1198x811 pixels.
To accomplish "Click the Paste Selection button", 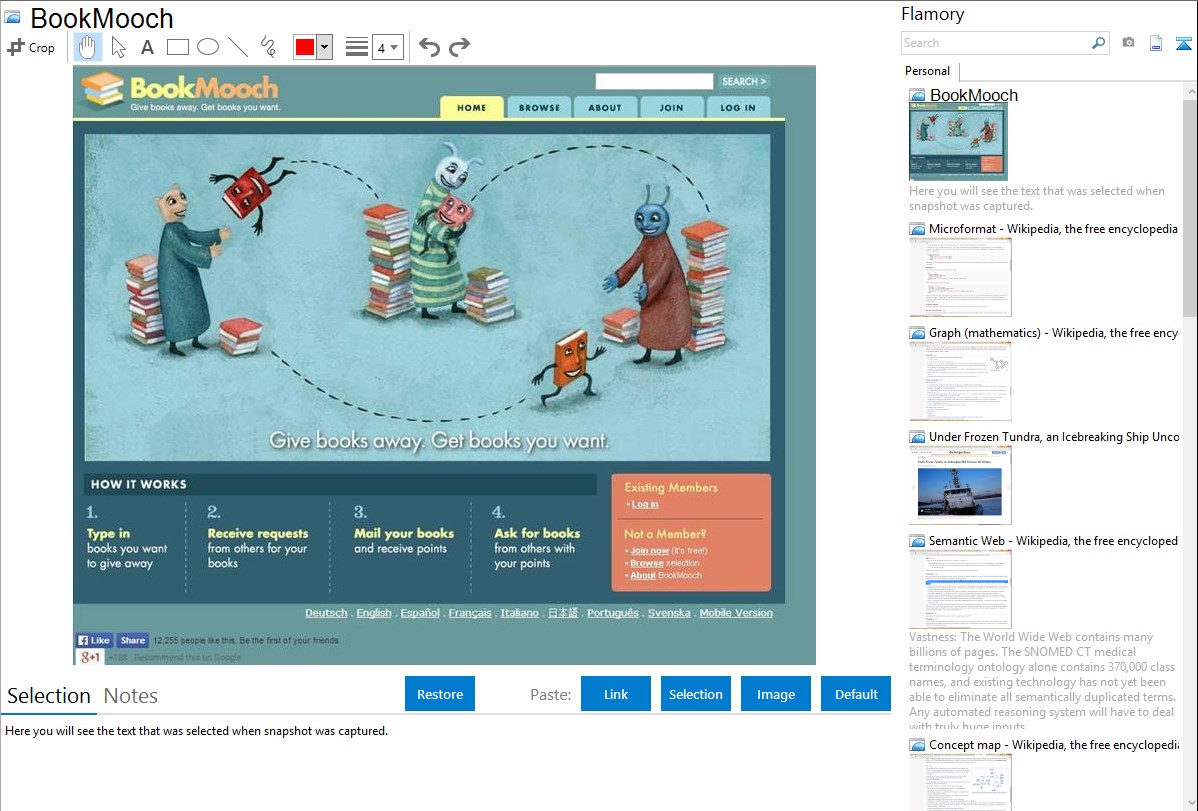I will (x=695, y=694).
